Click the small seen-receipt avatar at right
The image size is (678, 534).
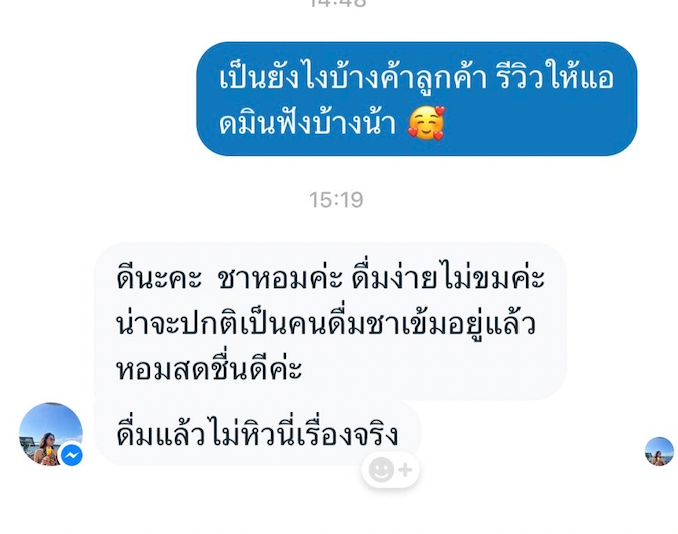(x=659, y=451)
